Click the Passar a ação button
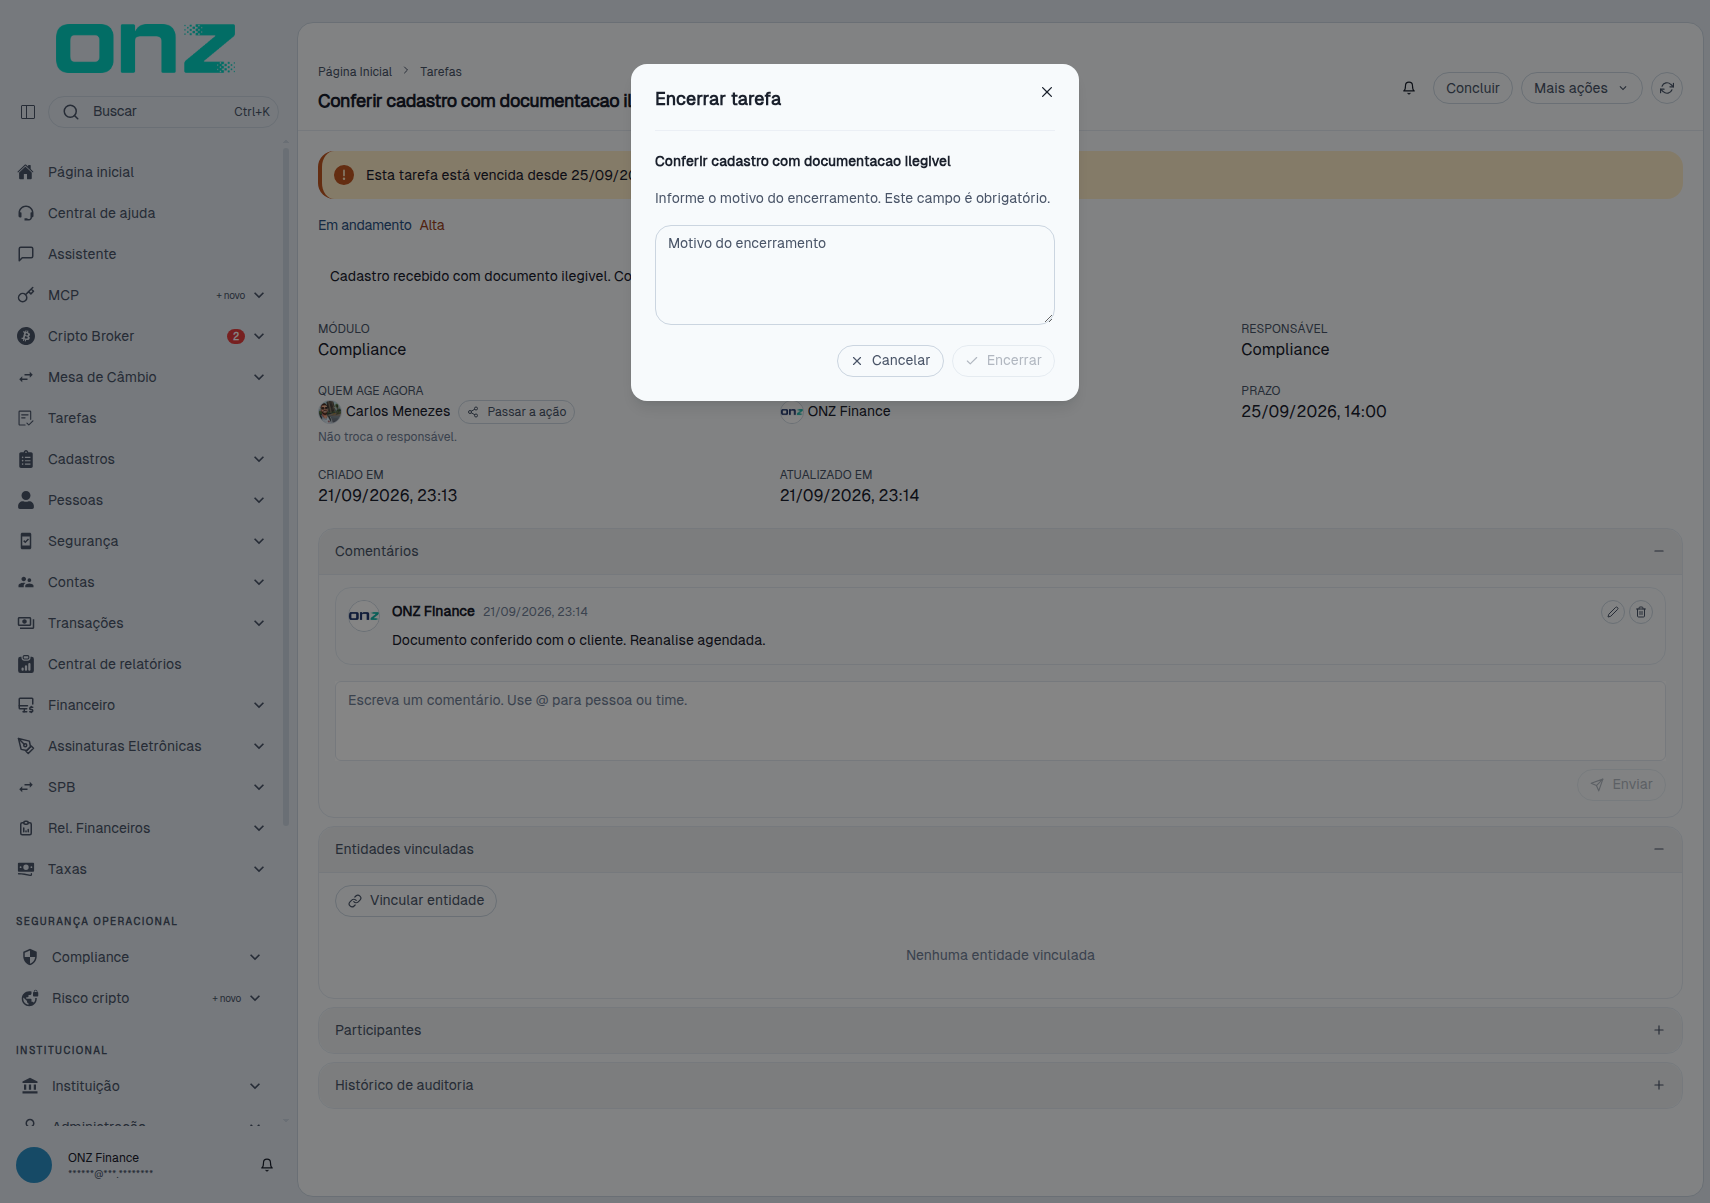 (517, 412)
